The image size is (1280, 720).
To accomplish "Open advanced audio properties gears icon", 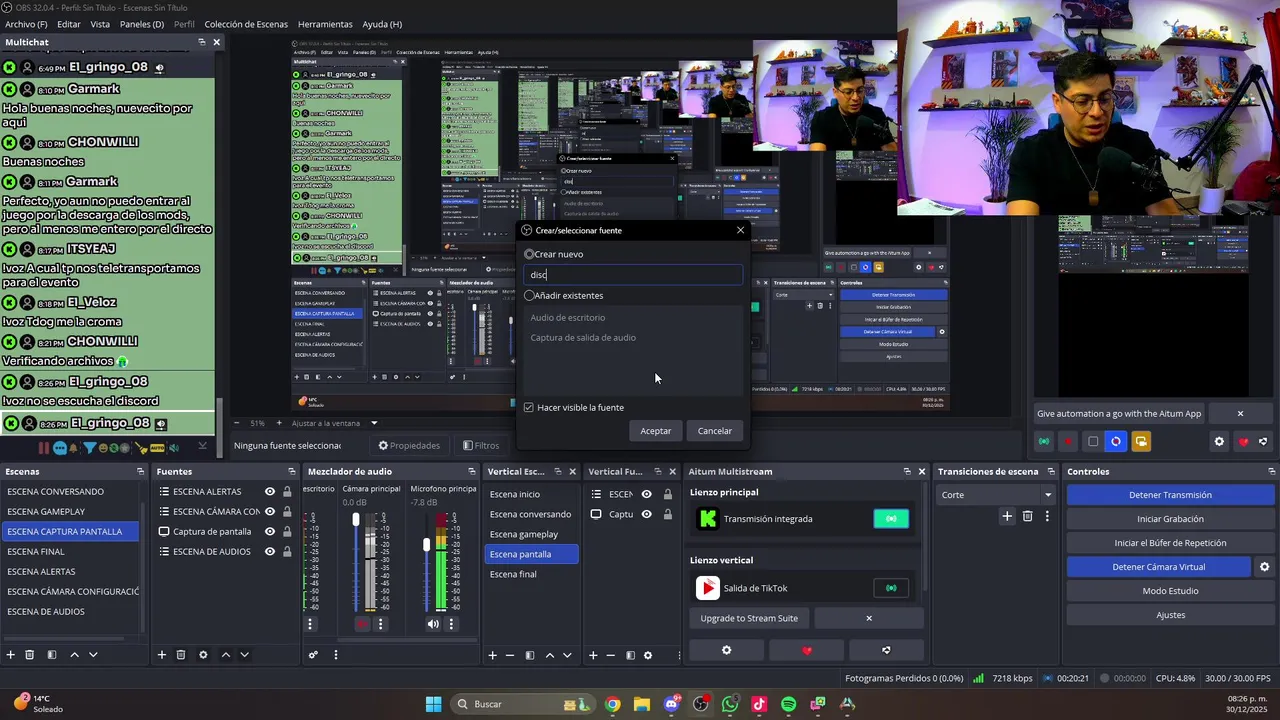I will (x=313, y=655).
